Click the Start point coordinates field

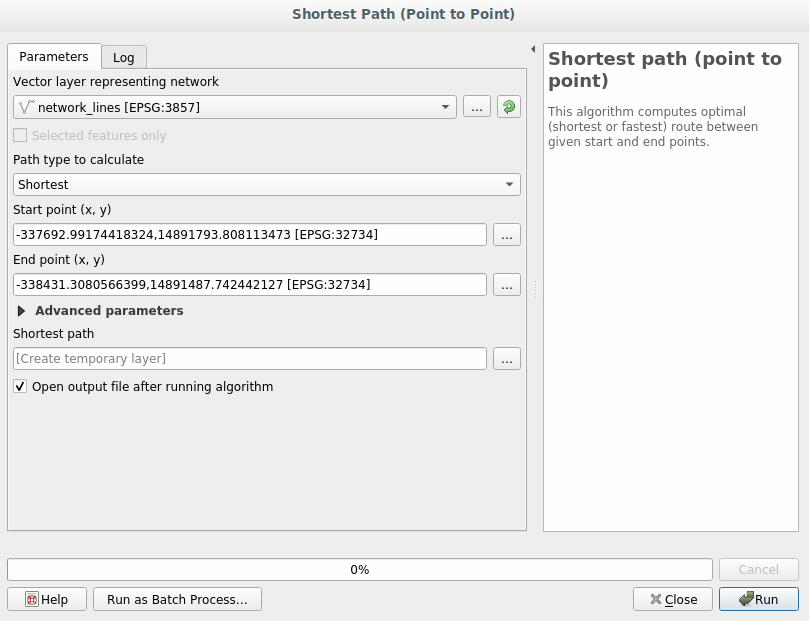tap(250, 235)
